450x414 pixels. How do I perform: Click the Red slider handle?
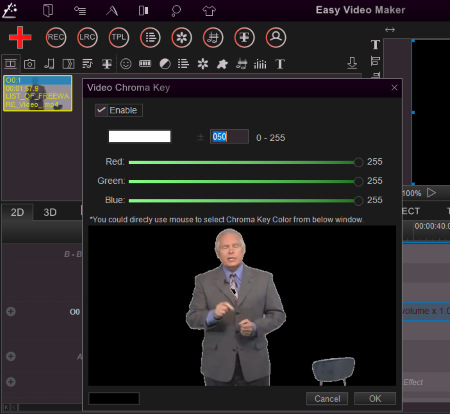click(358, 162)
